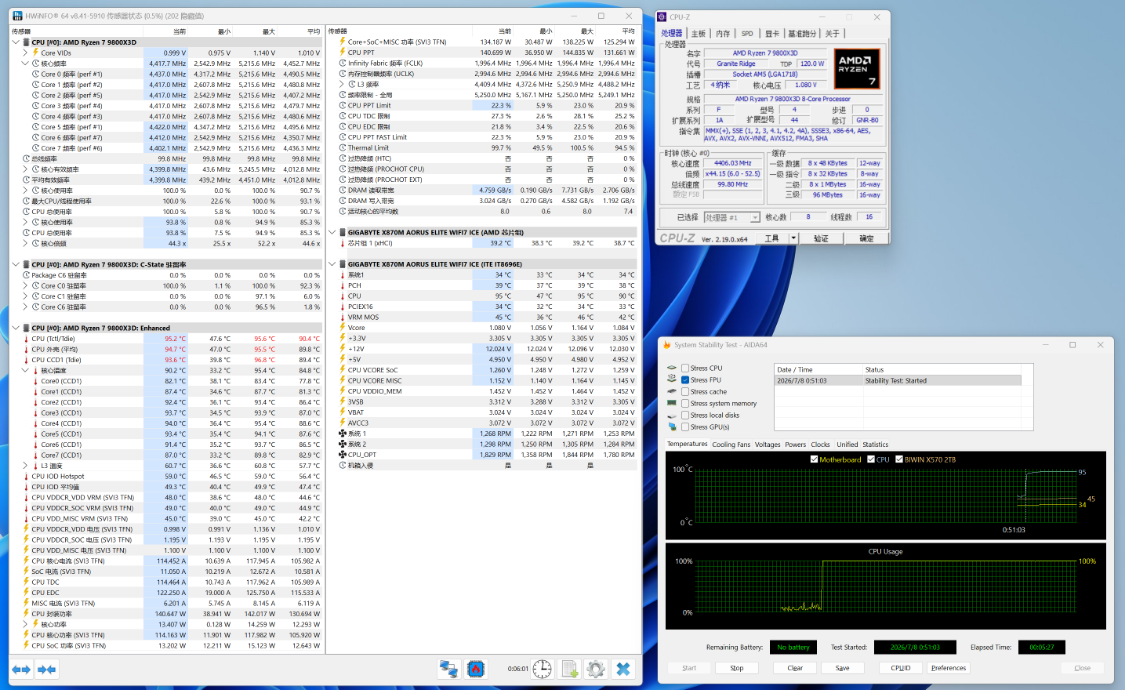
Task: Click HWiNFO clock reset timer icon
Action: 542,668
